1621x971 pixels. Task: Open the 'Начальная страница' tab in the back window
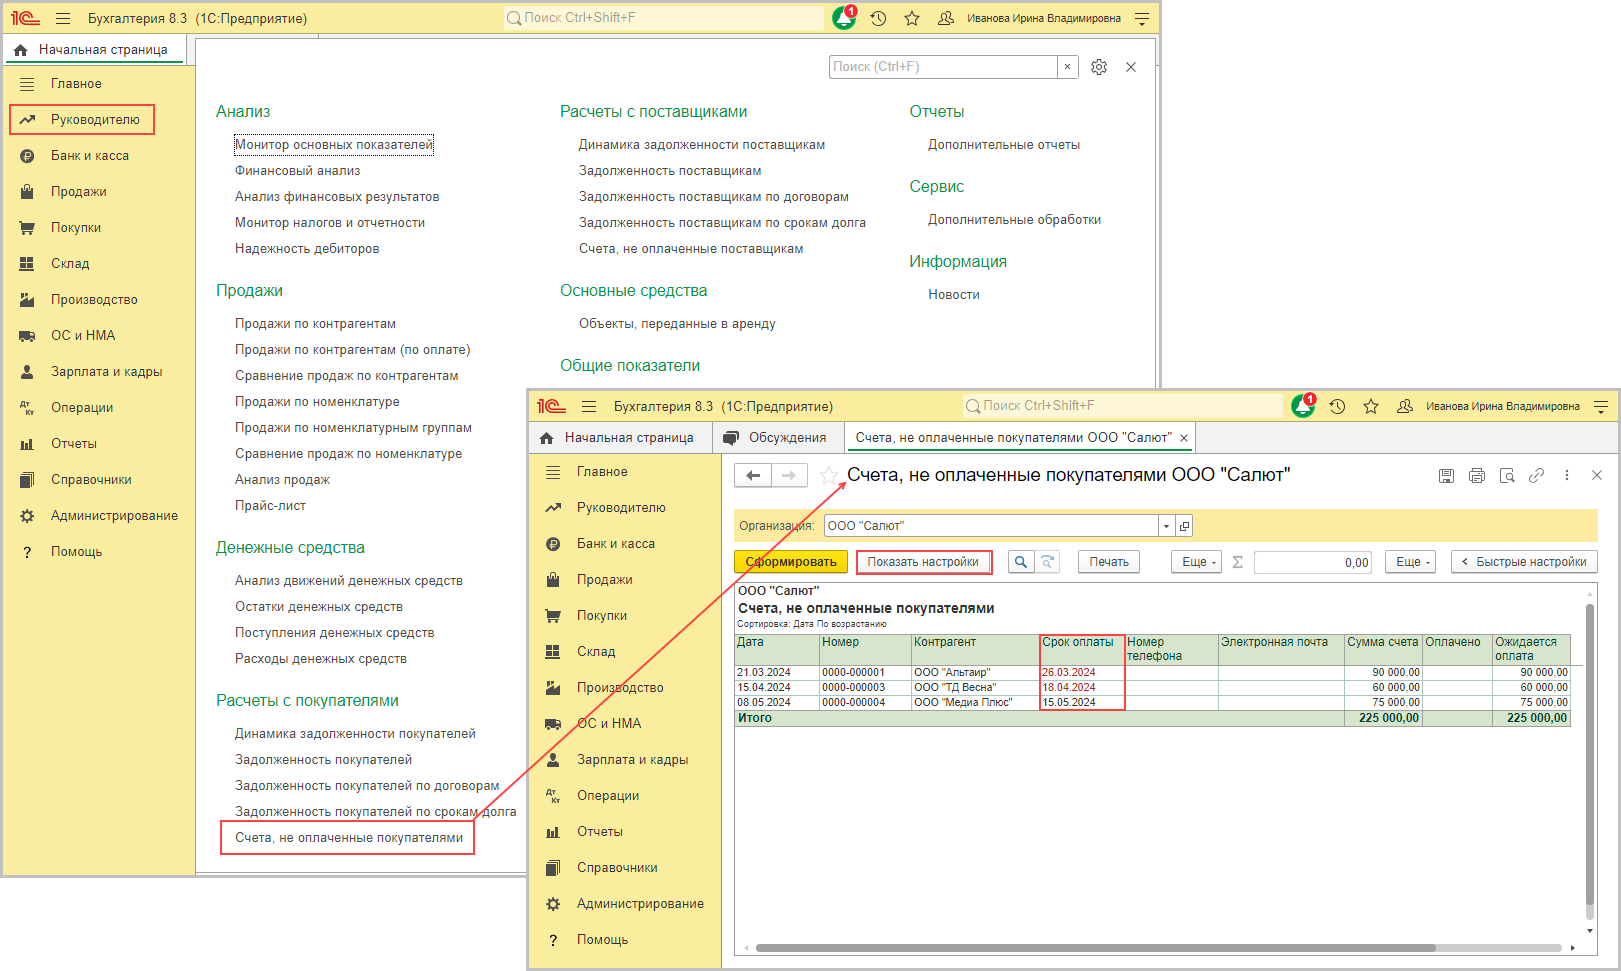tap(93, 50)
